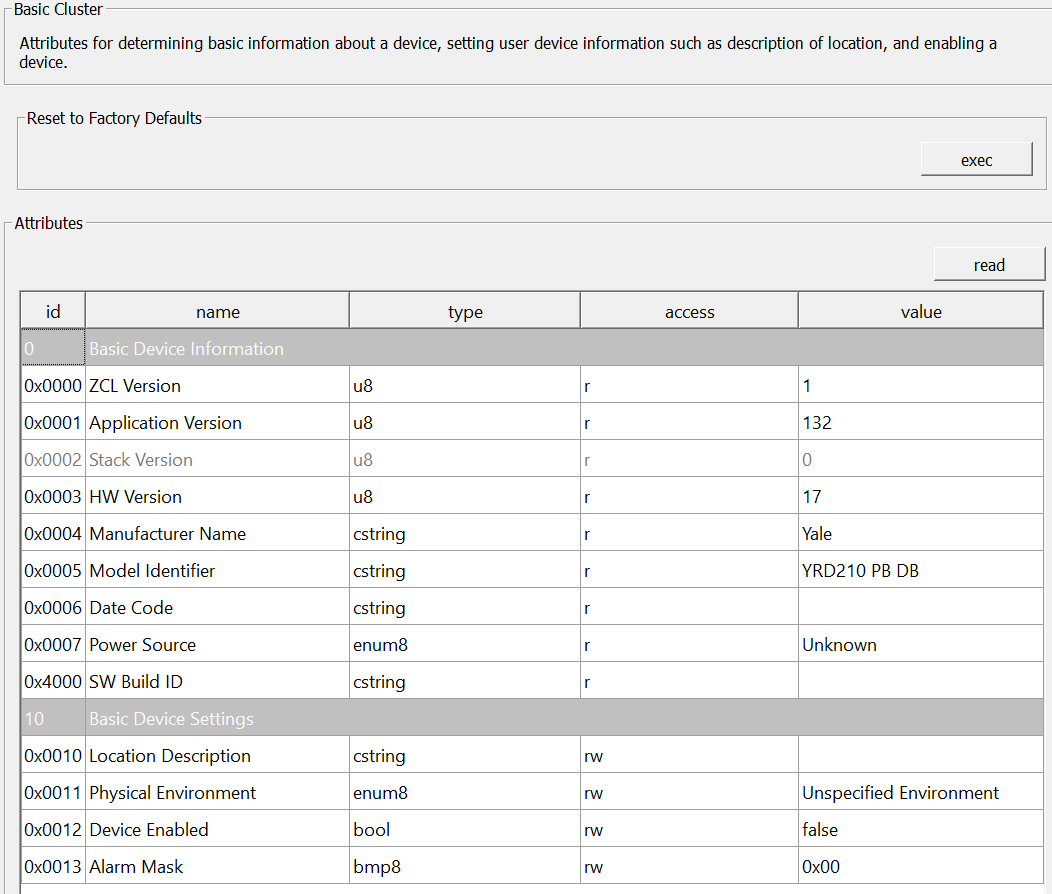This screenshot has height=894, width=1052.
Task: Click the Location Description value cell
Action: (x=920, y=755)
